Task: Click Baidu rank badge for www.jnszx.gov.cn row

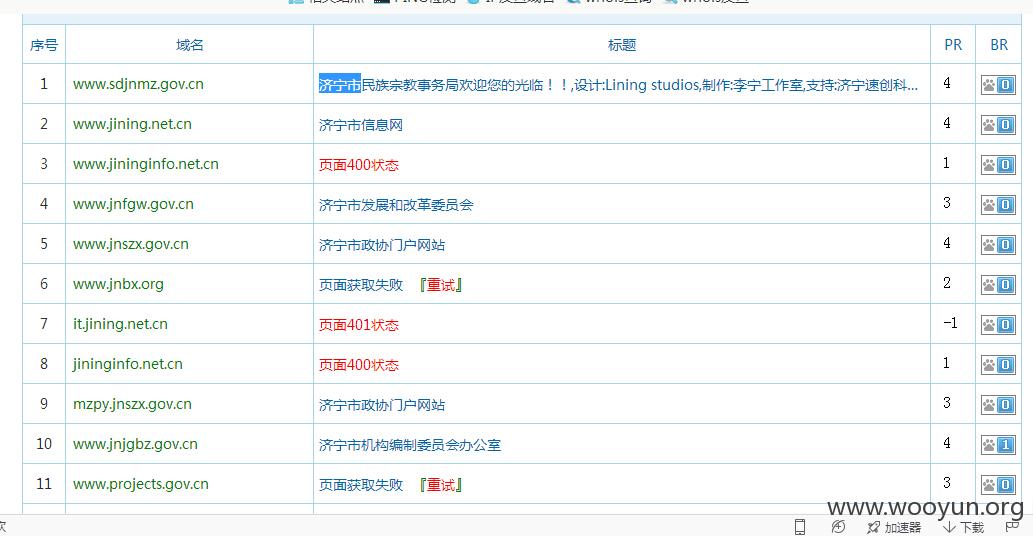Action: click(998, 245)
